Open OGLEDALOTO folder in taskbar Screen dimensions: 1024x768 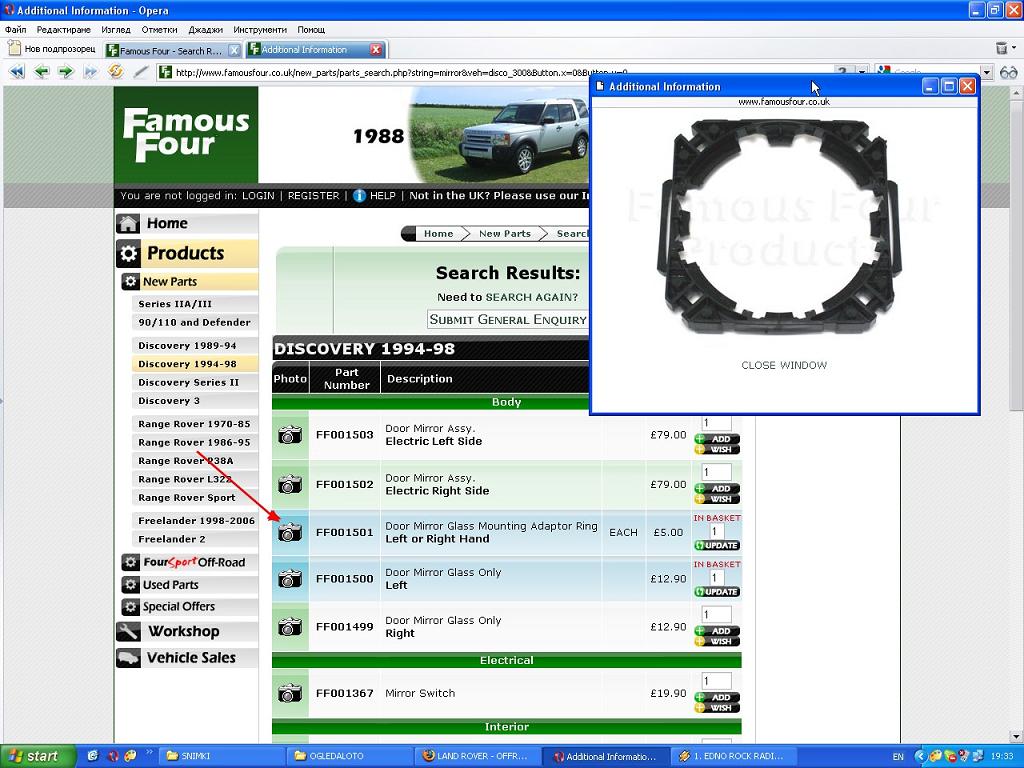coord(349,756)
